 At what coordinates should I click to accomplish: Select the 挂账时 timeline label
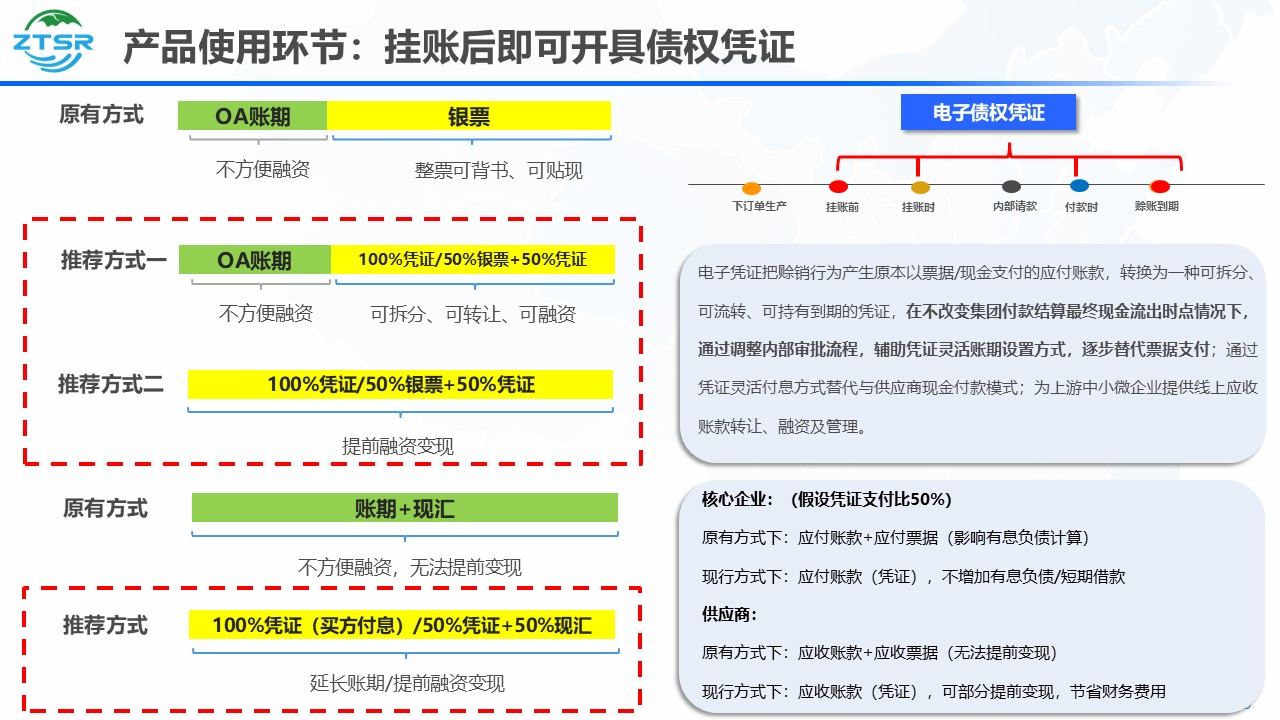point(918,207)
